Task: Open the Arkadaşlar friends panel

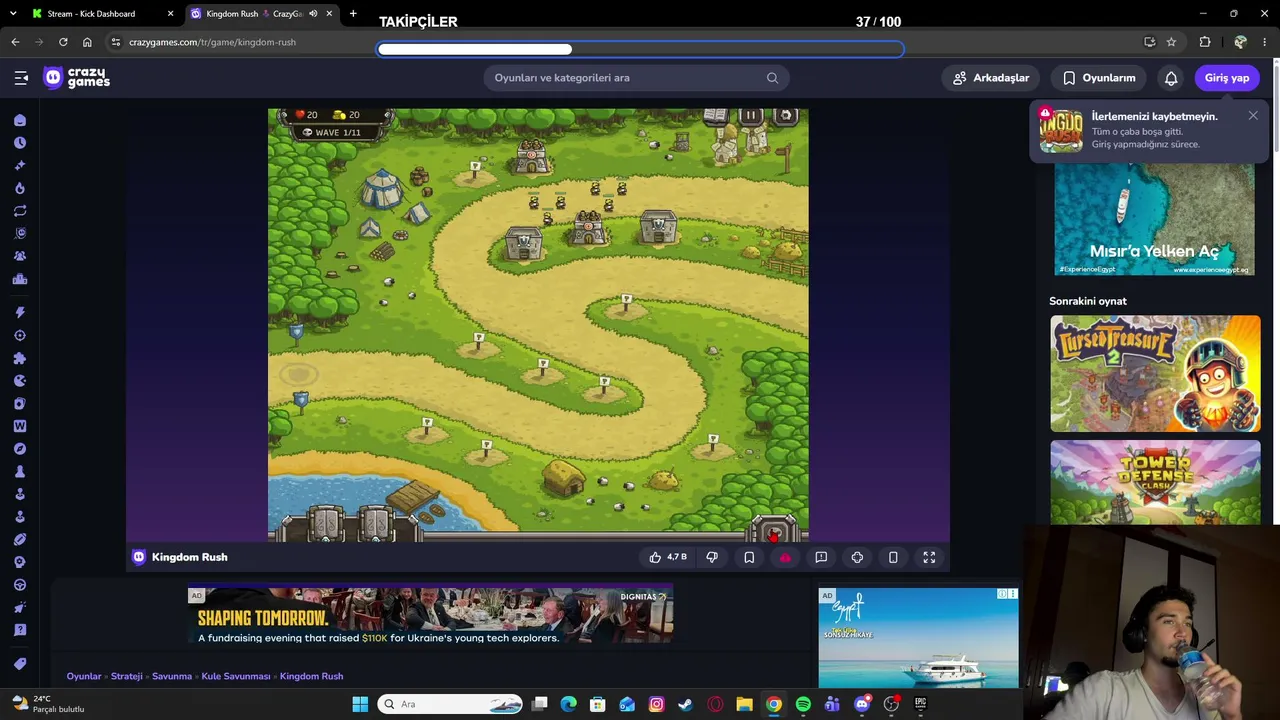Action: click(x=991, y=78)
